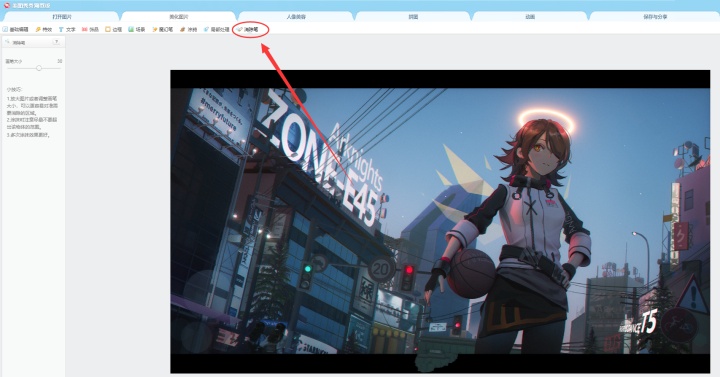Screen dimensions: 720x377
Task: Open the help question-mark button in 消除笔 panel
Action: click(56, 42)
